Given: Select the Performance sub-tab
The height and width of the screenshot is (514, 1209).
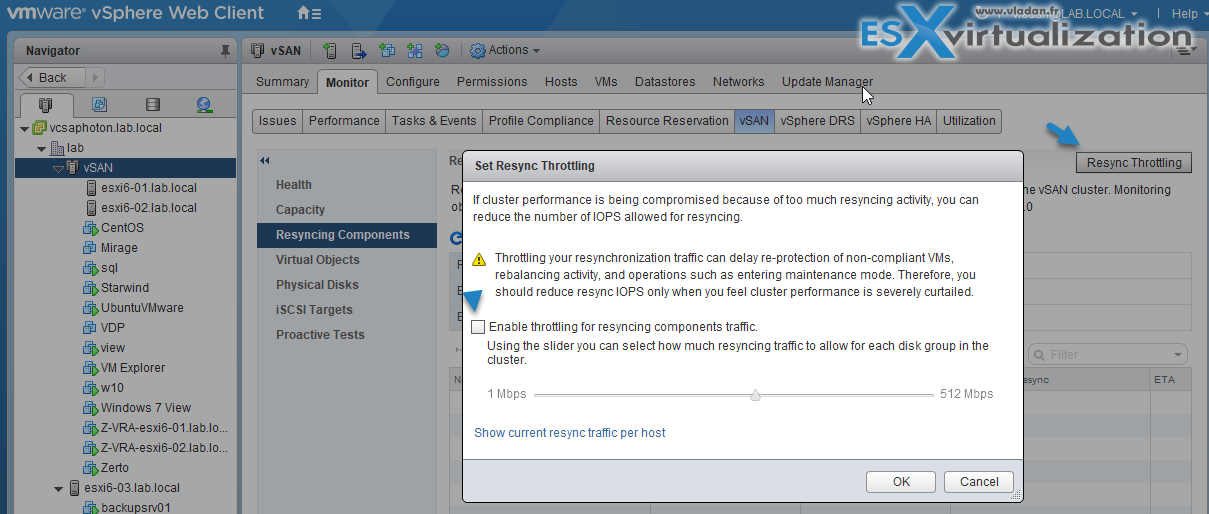Looking at the screenshot, I should (344, 121).
